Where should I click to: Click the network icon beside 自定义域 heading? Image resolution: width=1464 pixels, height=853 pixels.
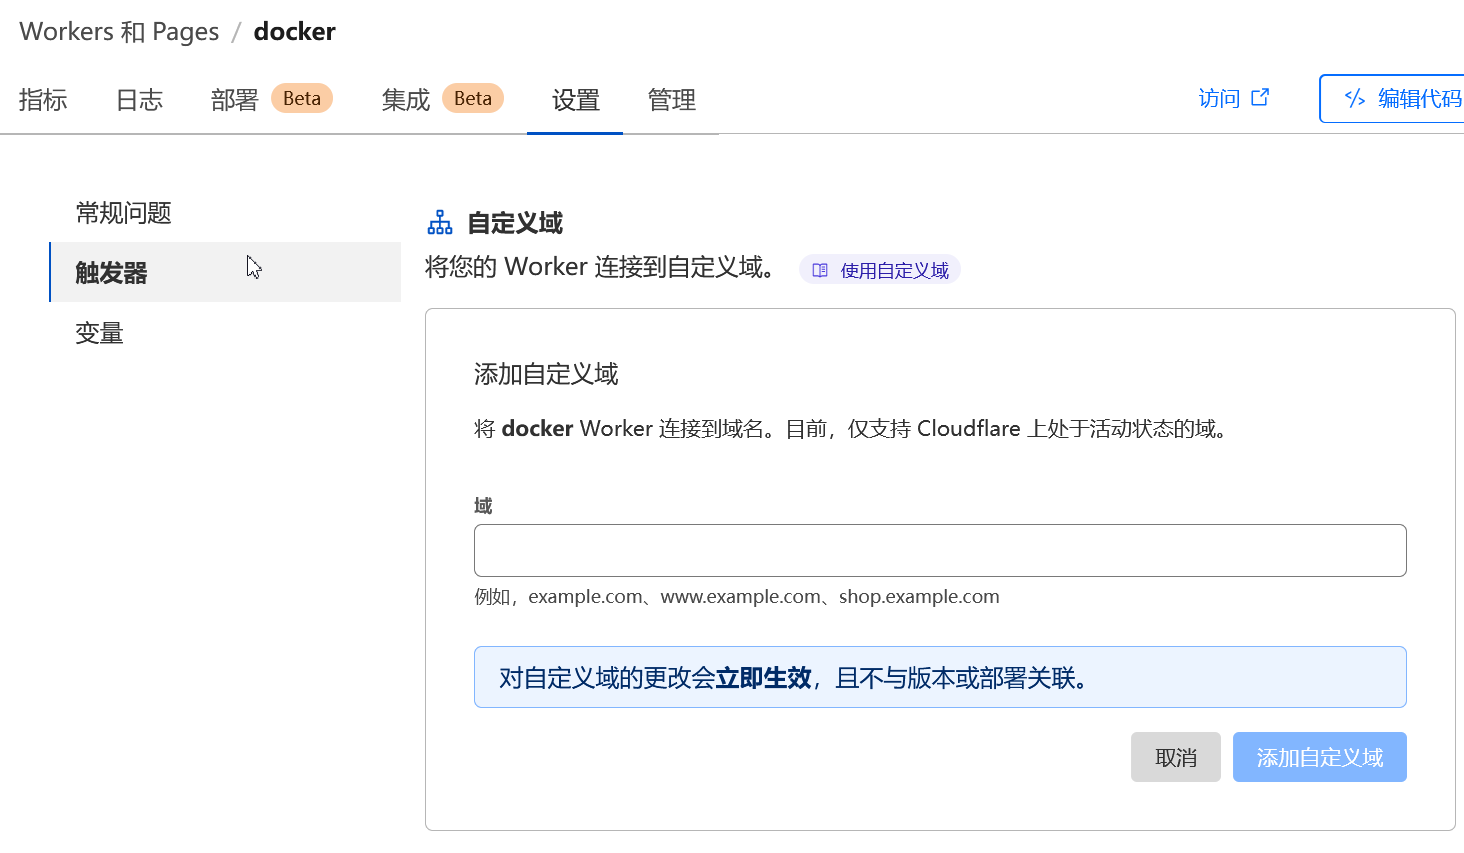(x=440, y=222)
